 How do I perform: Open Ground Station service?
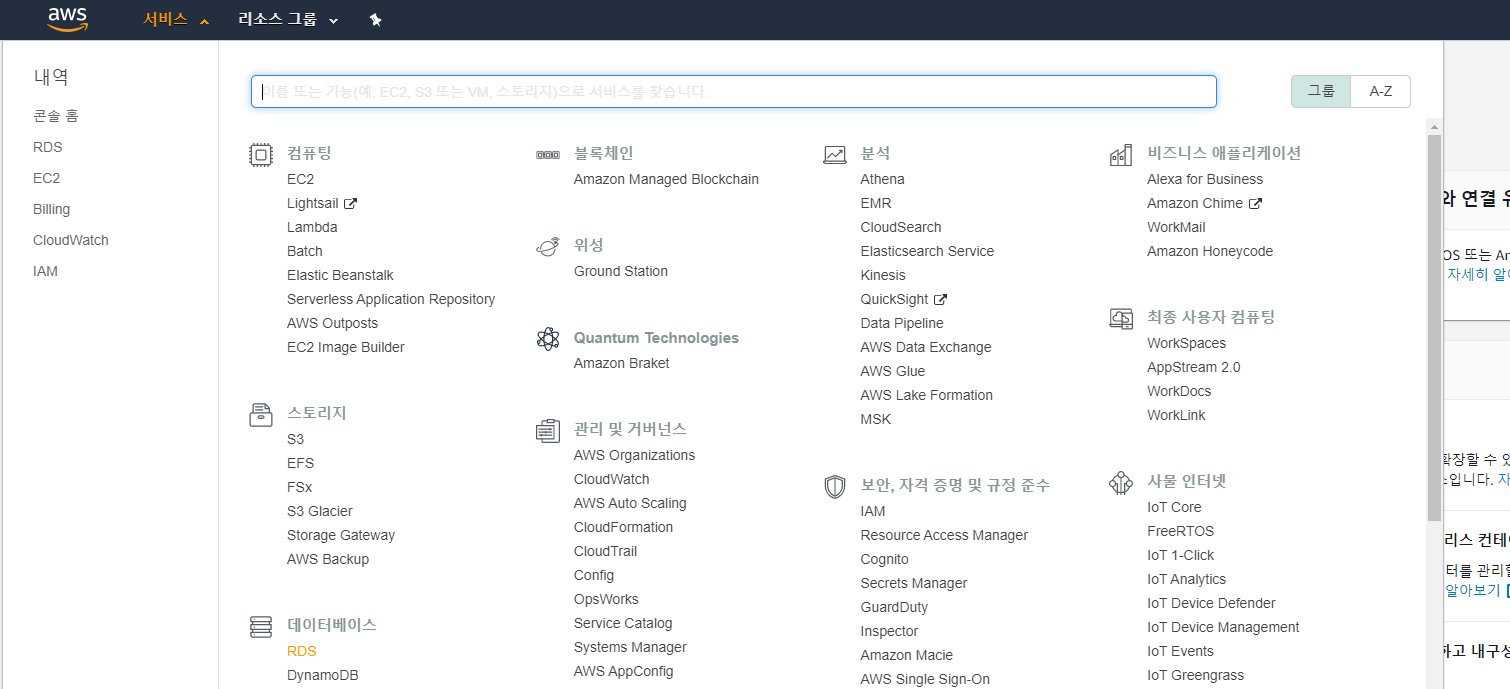click(x=621, y=271)
